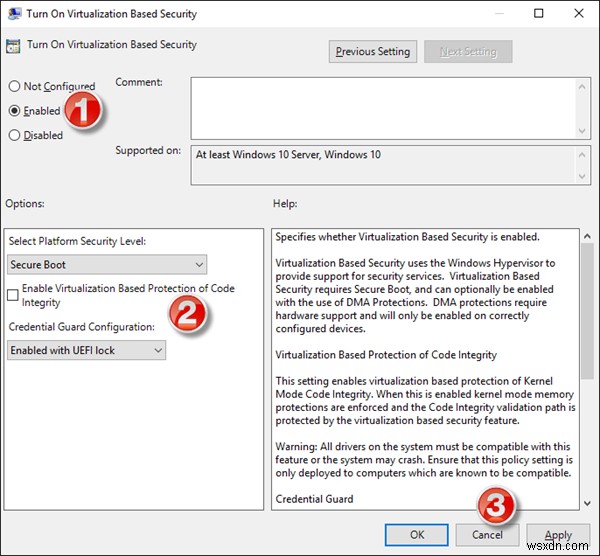Select the Disabled radio button

(x=14, y=135)
